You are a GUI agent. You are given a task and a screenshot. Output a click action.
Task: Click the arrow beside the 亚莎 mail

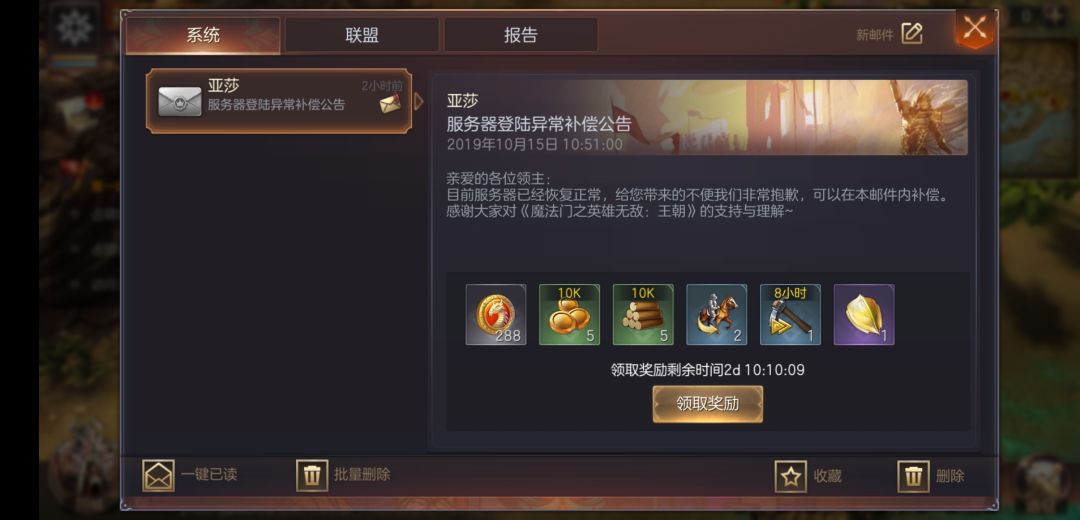[418, 101]
